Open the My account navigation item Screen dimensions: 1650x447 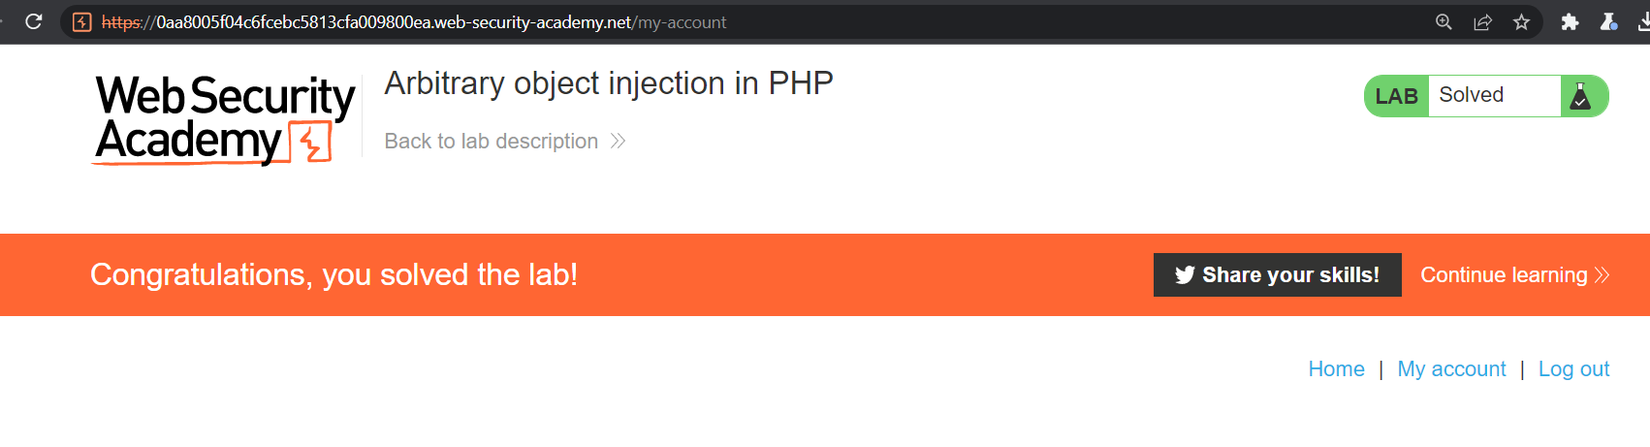[x=1451, y=369]
